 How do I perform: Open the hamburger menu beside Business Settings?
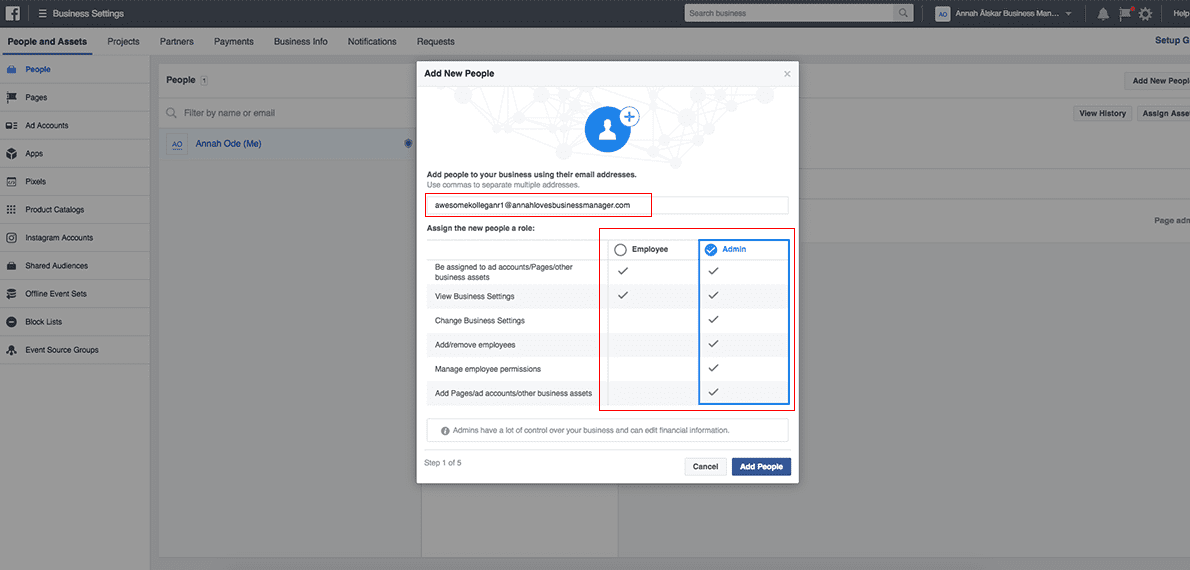[x=43, y=13]
